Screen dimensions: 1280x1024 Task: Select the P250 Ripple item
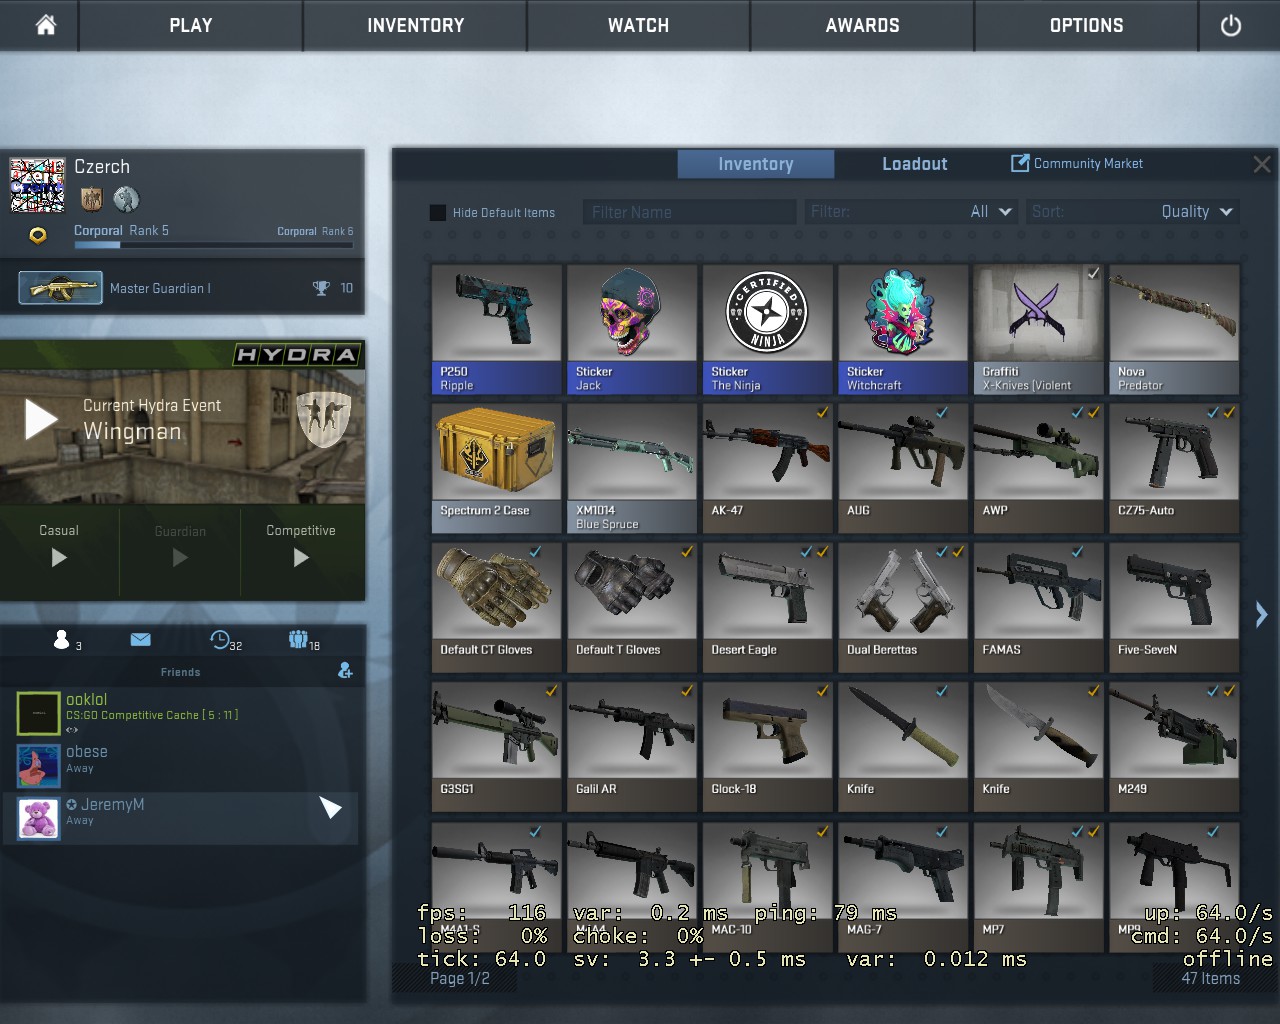coord(497,329)
